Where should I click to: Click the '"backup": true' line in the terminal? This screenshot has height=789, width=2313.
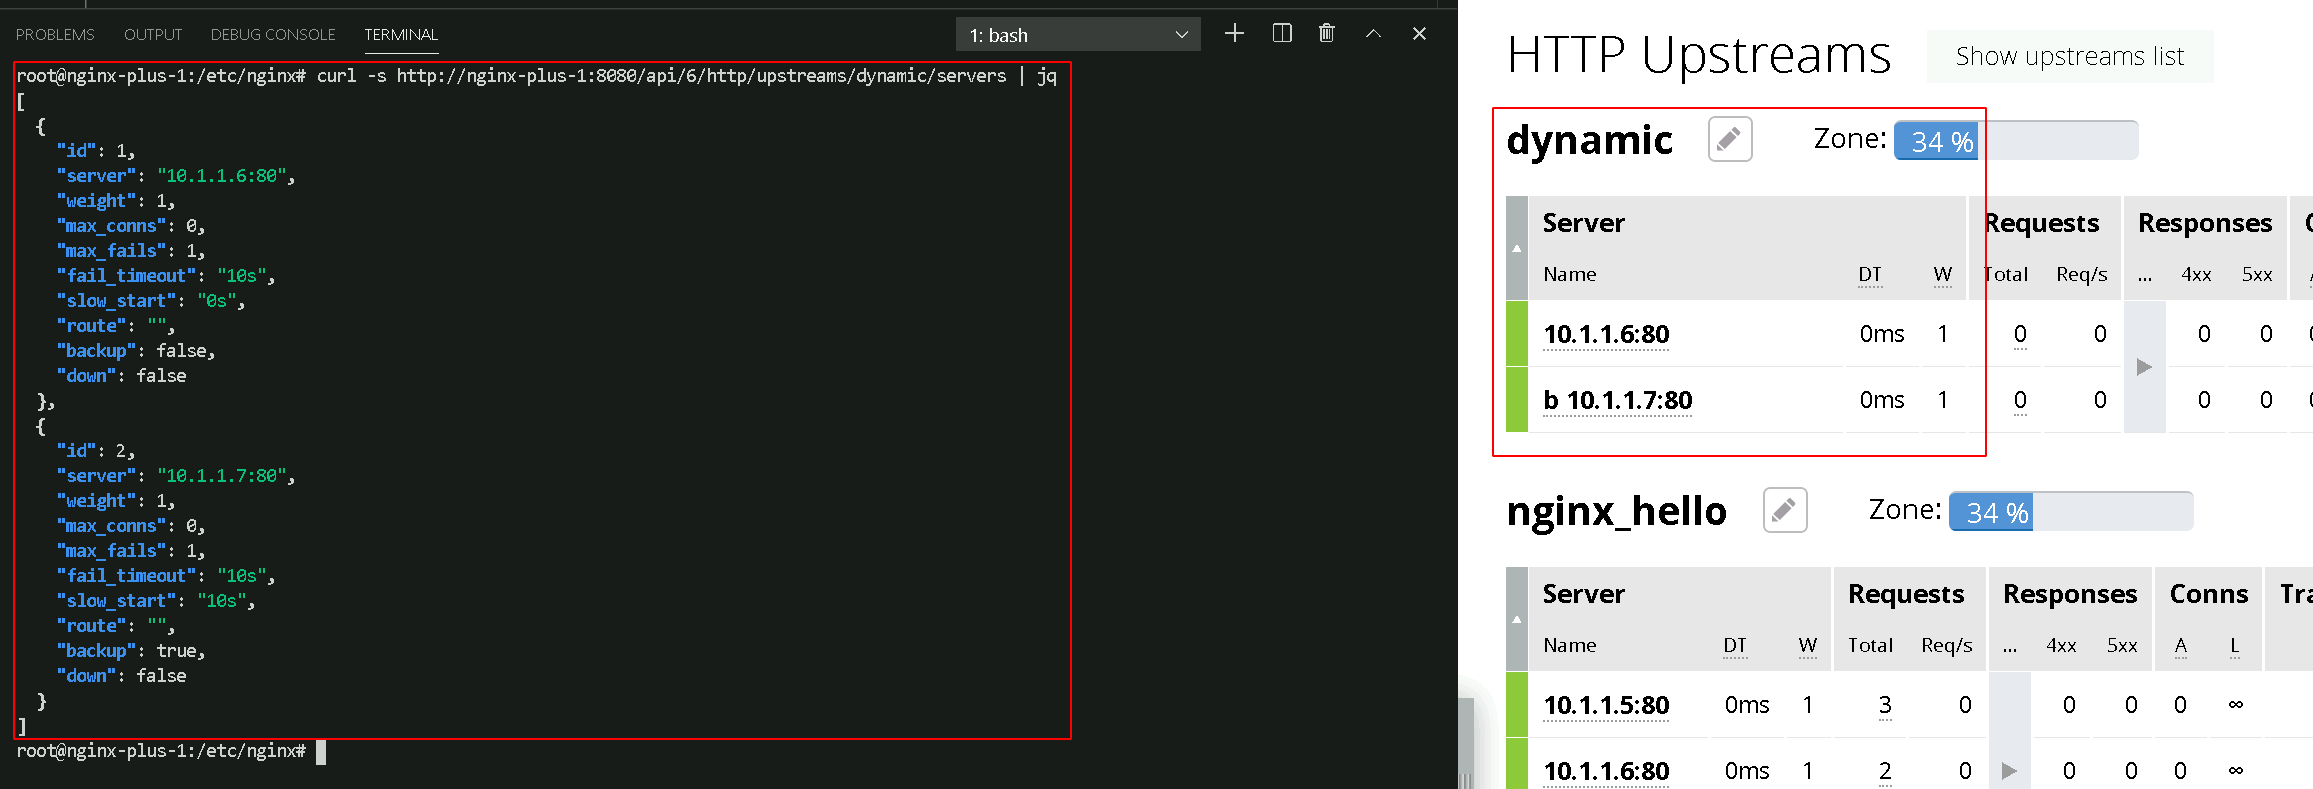point(131,651)
